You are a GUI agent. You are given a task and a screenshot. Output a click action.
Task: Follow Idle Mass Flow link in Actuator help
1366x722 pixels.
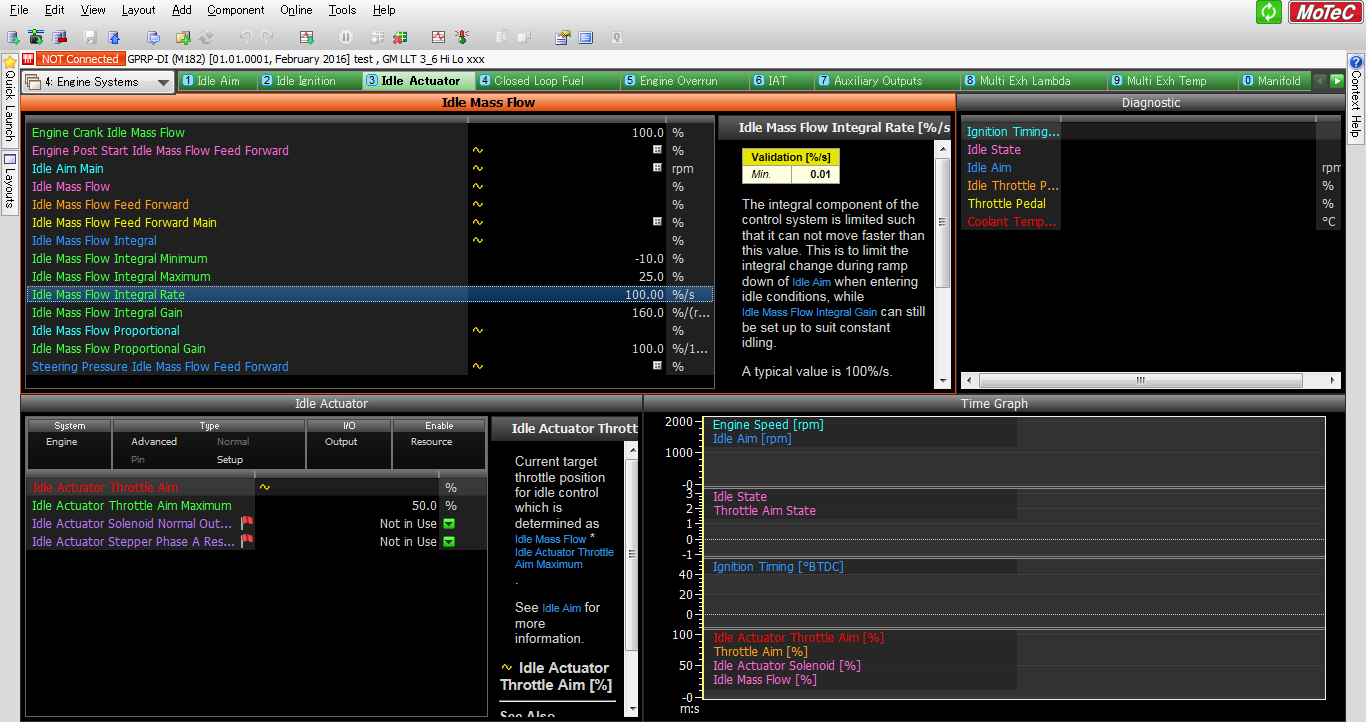point(550,539)
